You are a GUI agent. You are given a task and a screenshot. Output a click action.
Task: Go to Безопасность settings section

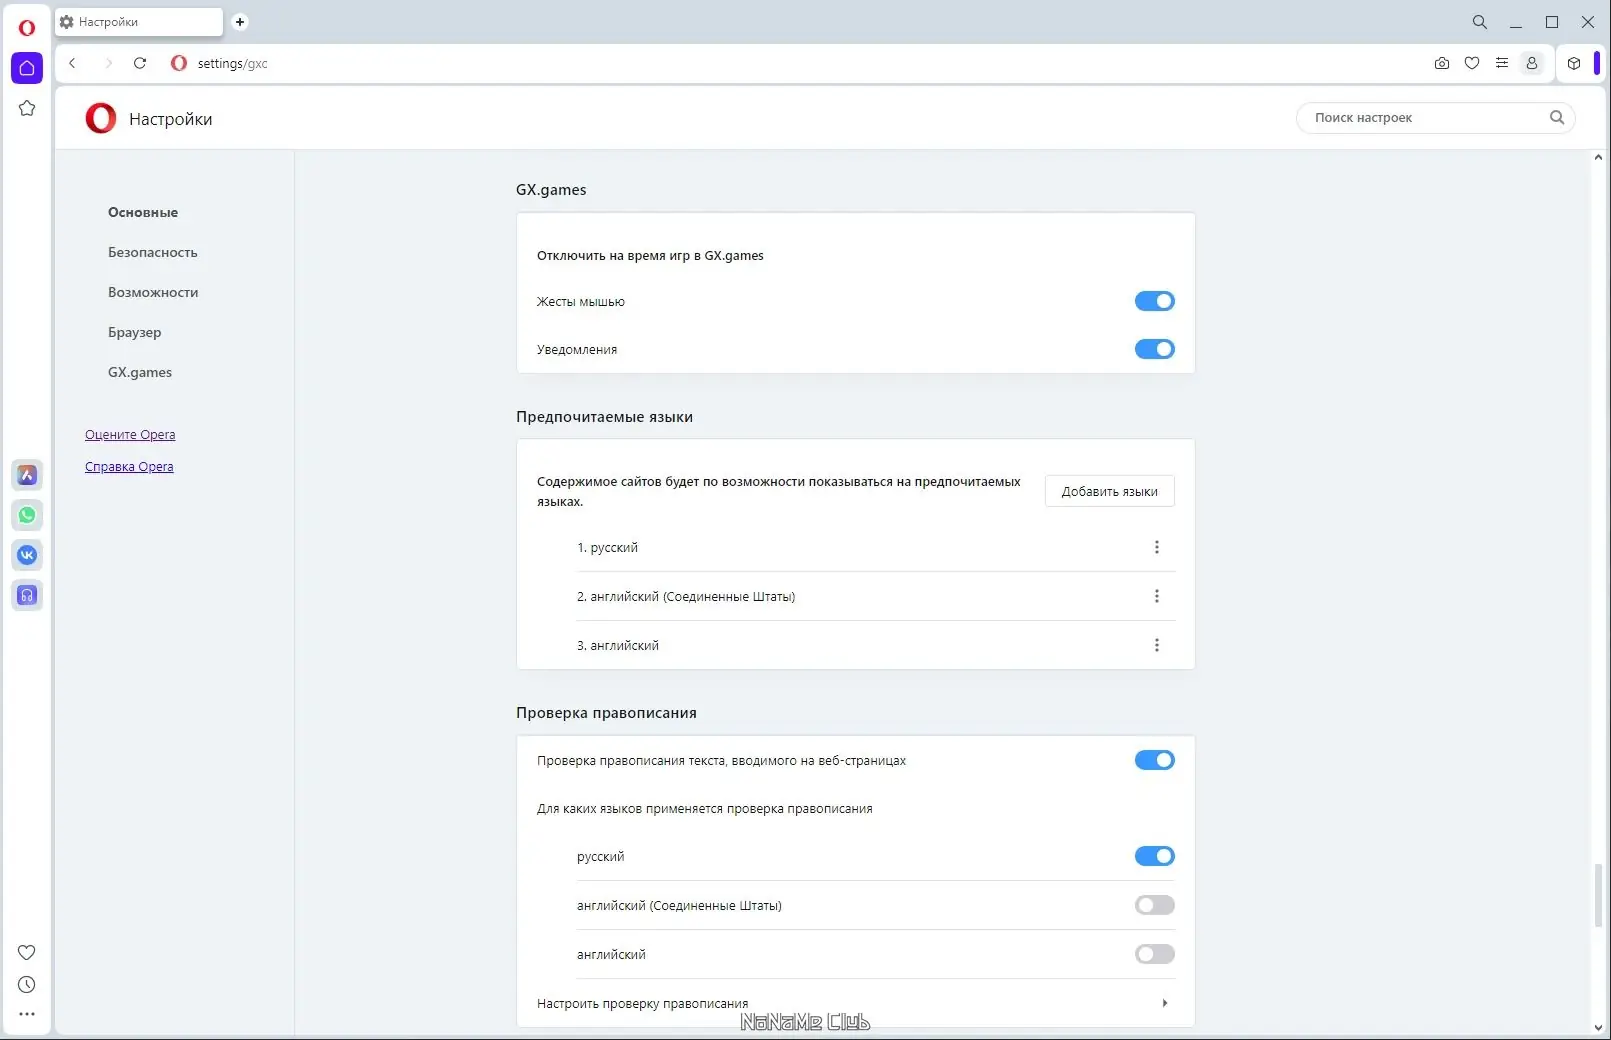tap(153, 252)
